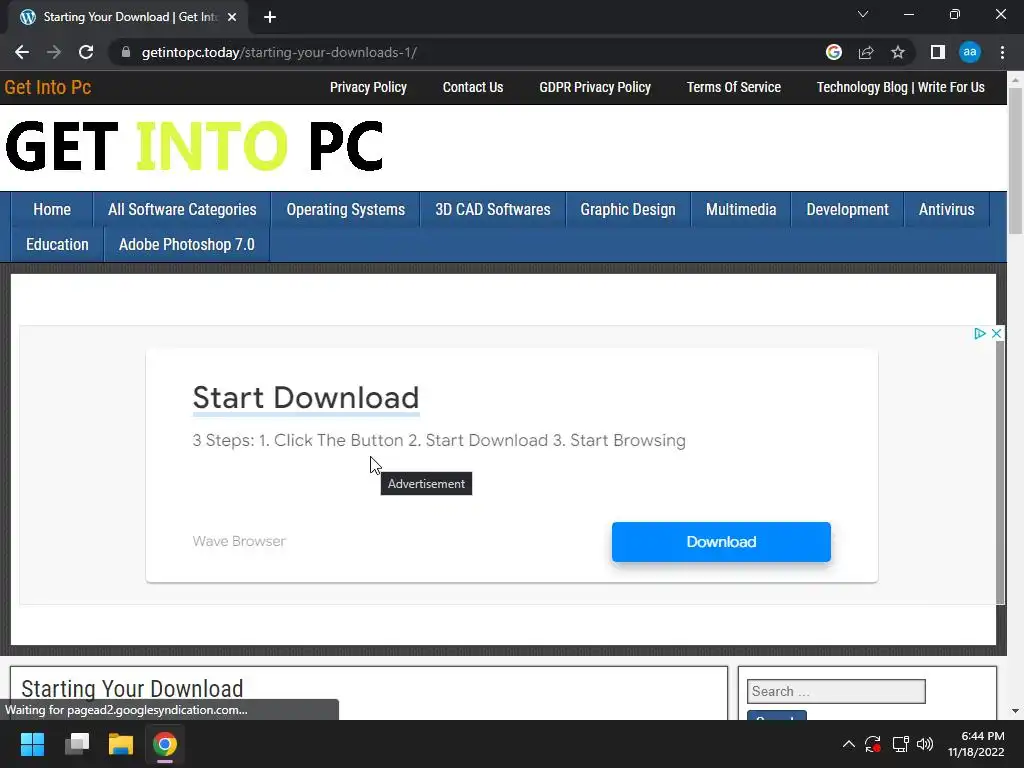Open a new browser tab

[x=270, y=17]
